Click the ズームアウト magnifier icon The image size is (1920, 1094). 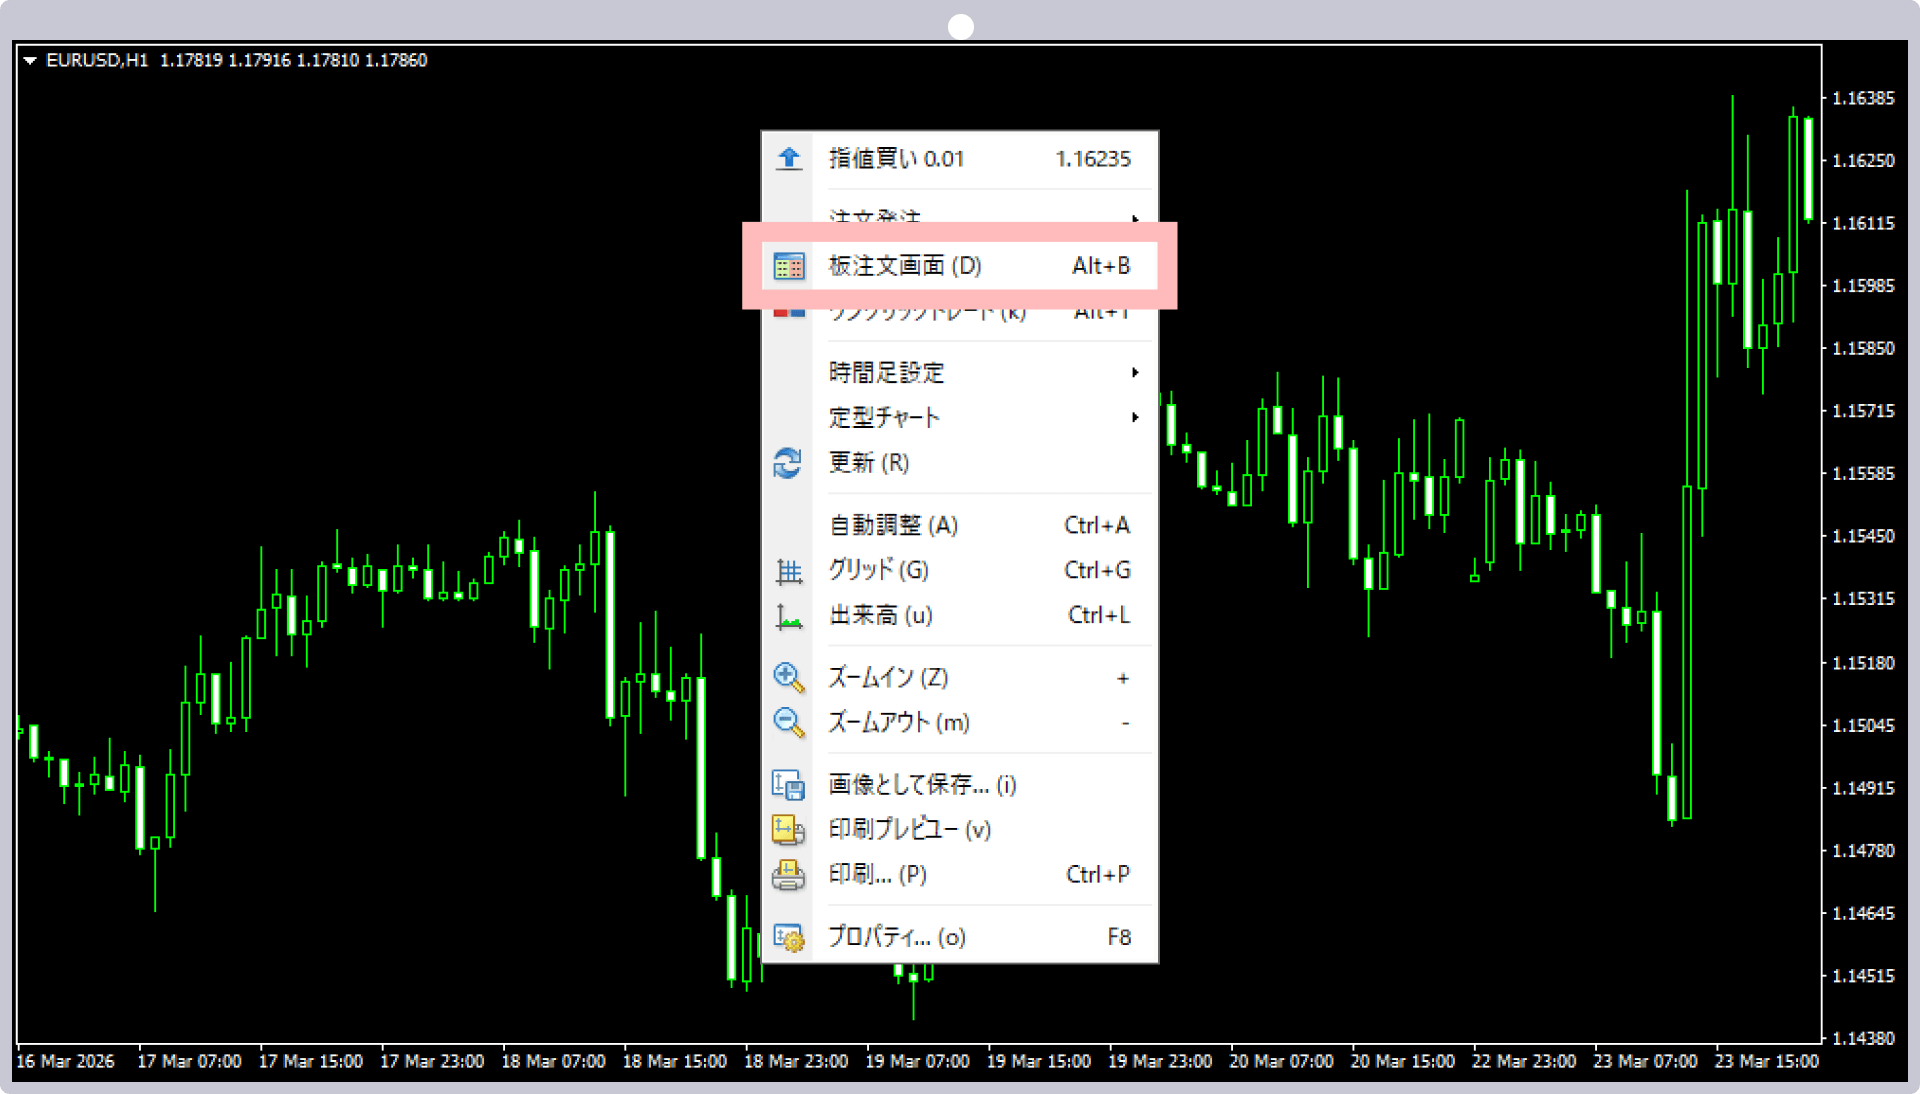[x=788, y=722]
